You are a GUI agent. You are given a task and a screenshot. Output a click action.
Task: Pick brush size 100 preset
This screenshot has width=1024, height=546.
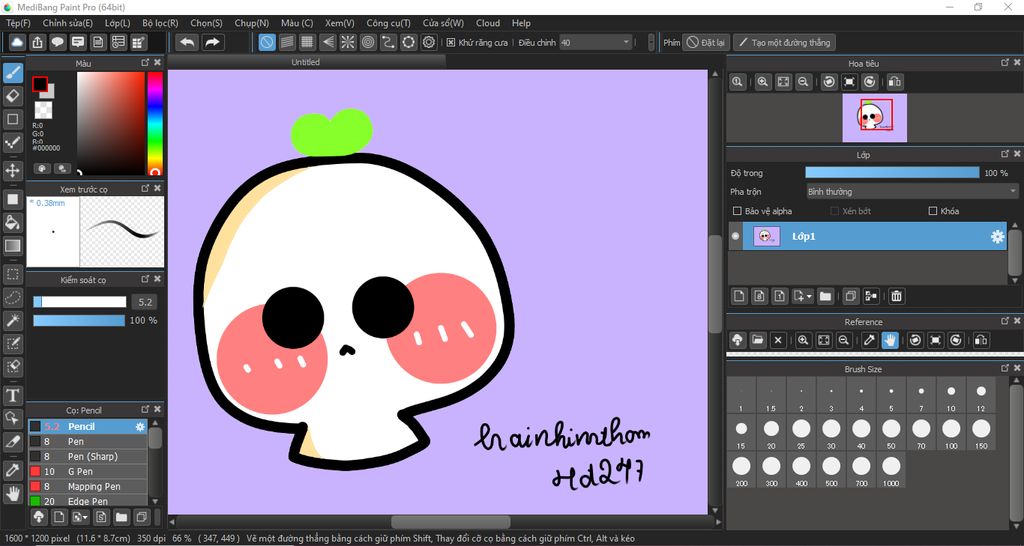point(951,434)
